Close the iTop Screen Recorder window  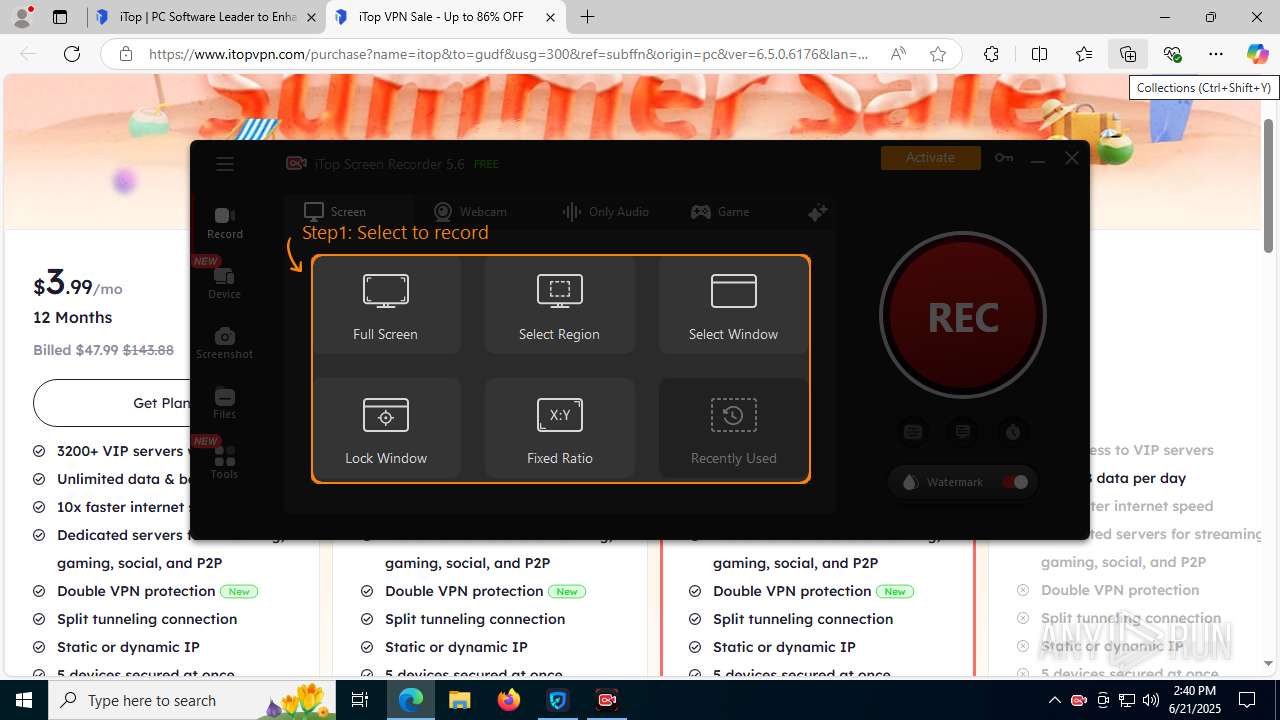click(x=1072, y=158)
